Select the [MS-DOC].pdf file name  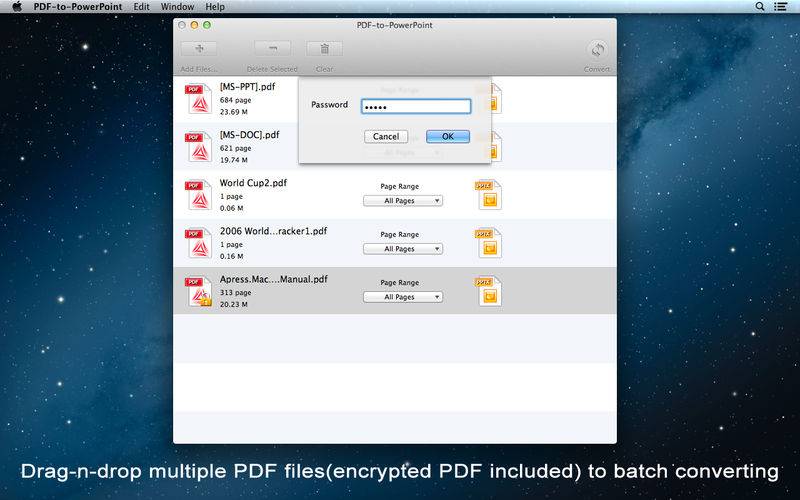tap(249, 135)
